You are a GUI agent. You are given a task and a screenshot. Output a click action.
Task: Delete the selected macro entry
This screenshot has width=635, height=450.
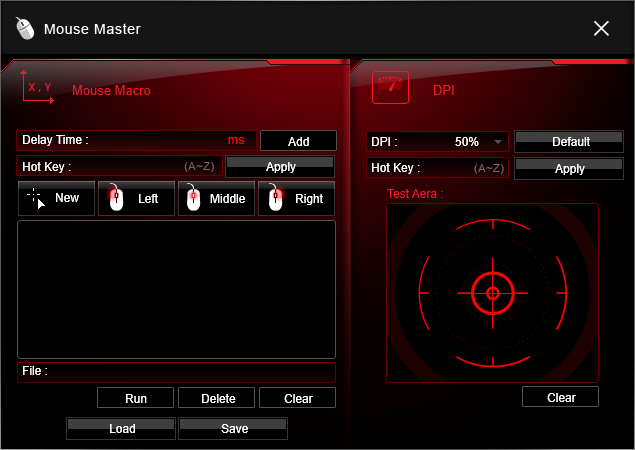pos(217,398)
